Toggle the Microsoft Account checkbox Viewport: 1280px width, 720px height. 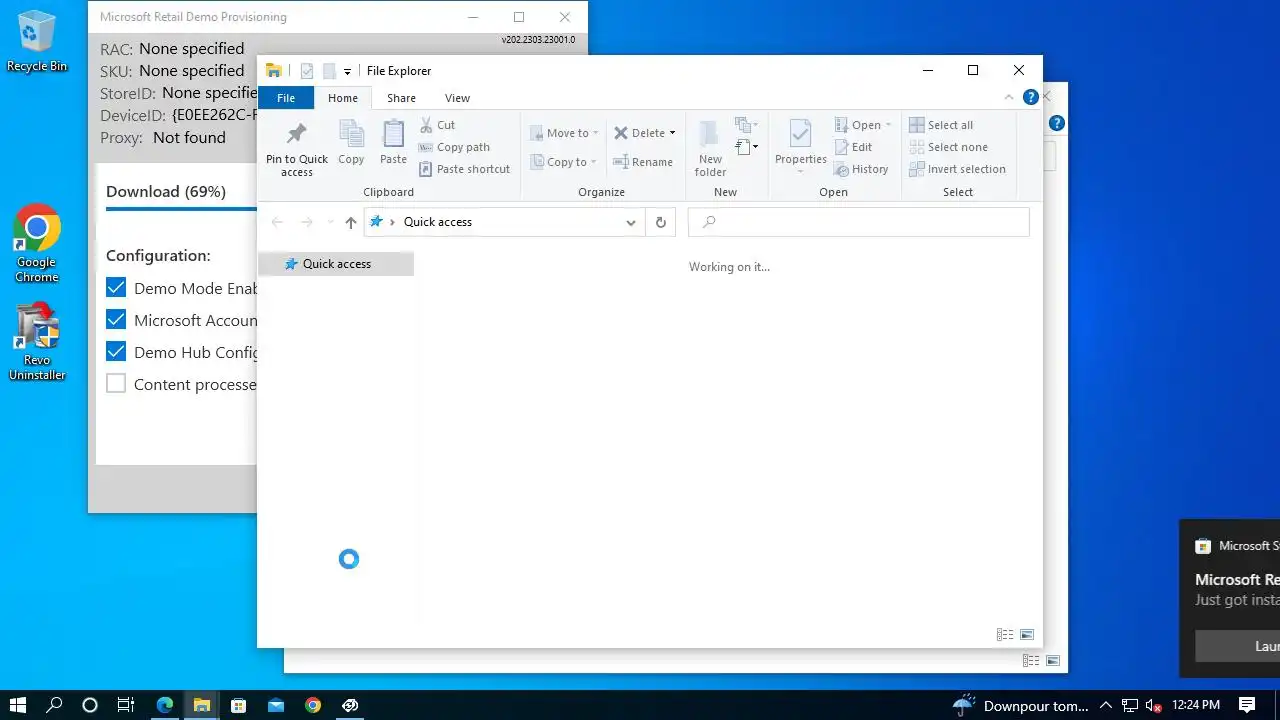click(116, 320)
